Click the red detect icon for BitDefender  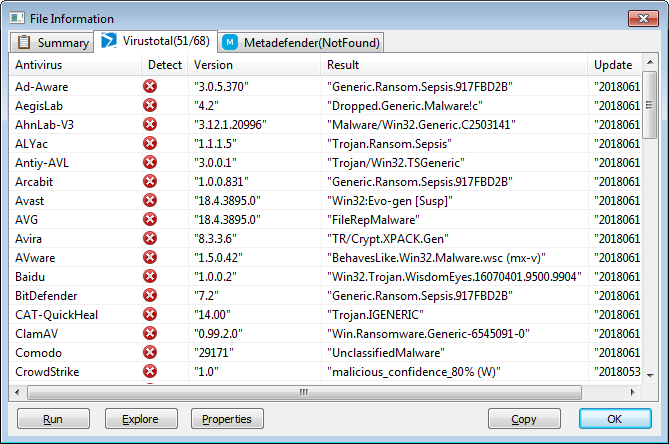[150, 295]
